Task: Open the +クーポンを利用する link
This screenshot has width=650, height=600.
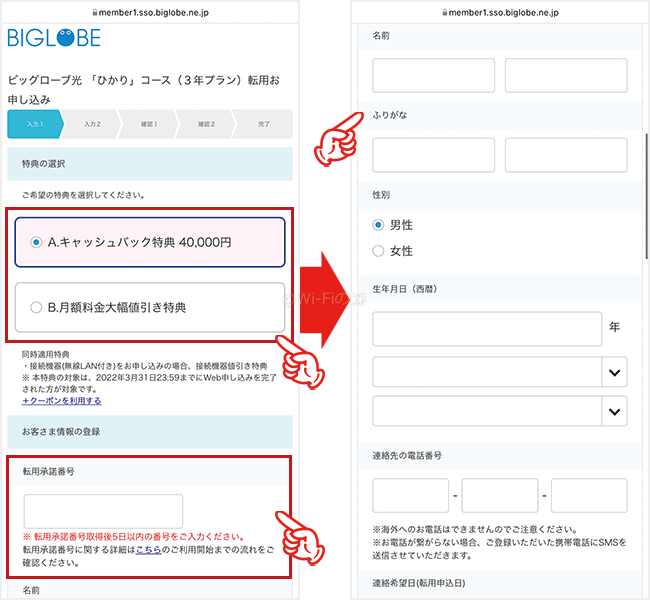Action: (x=62, y=401)
